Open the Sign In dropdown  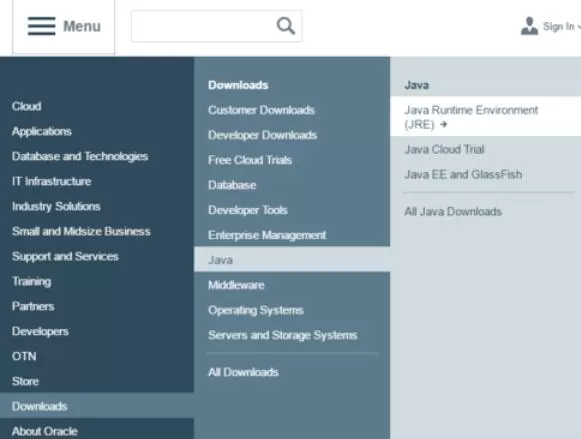pos(561,26)
